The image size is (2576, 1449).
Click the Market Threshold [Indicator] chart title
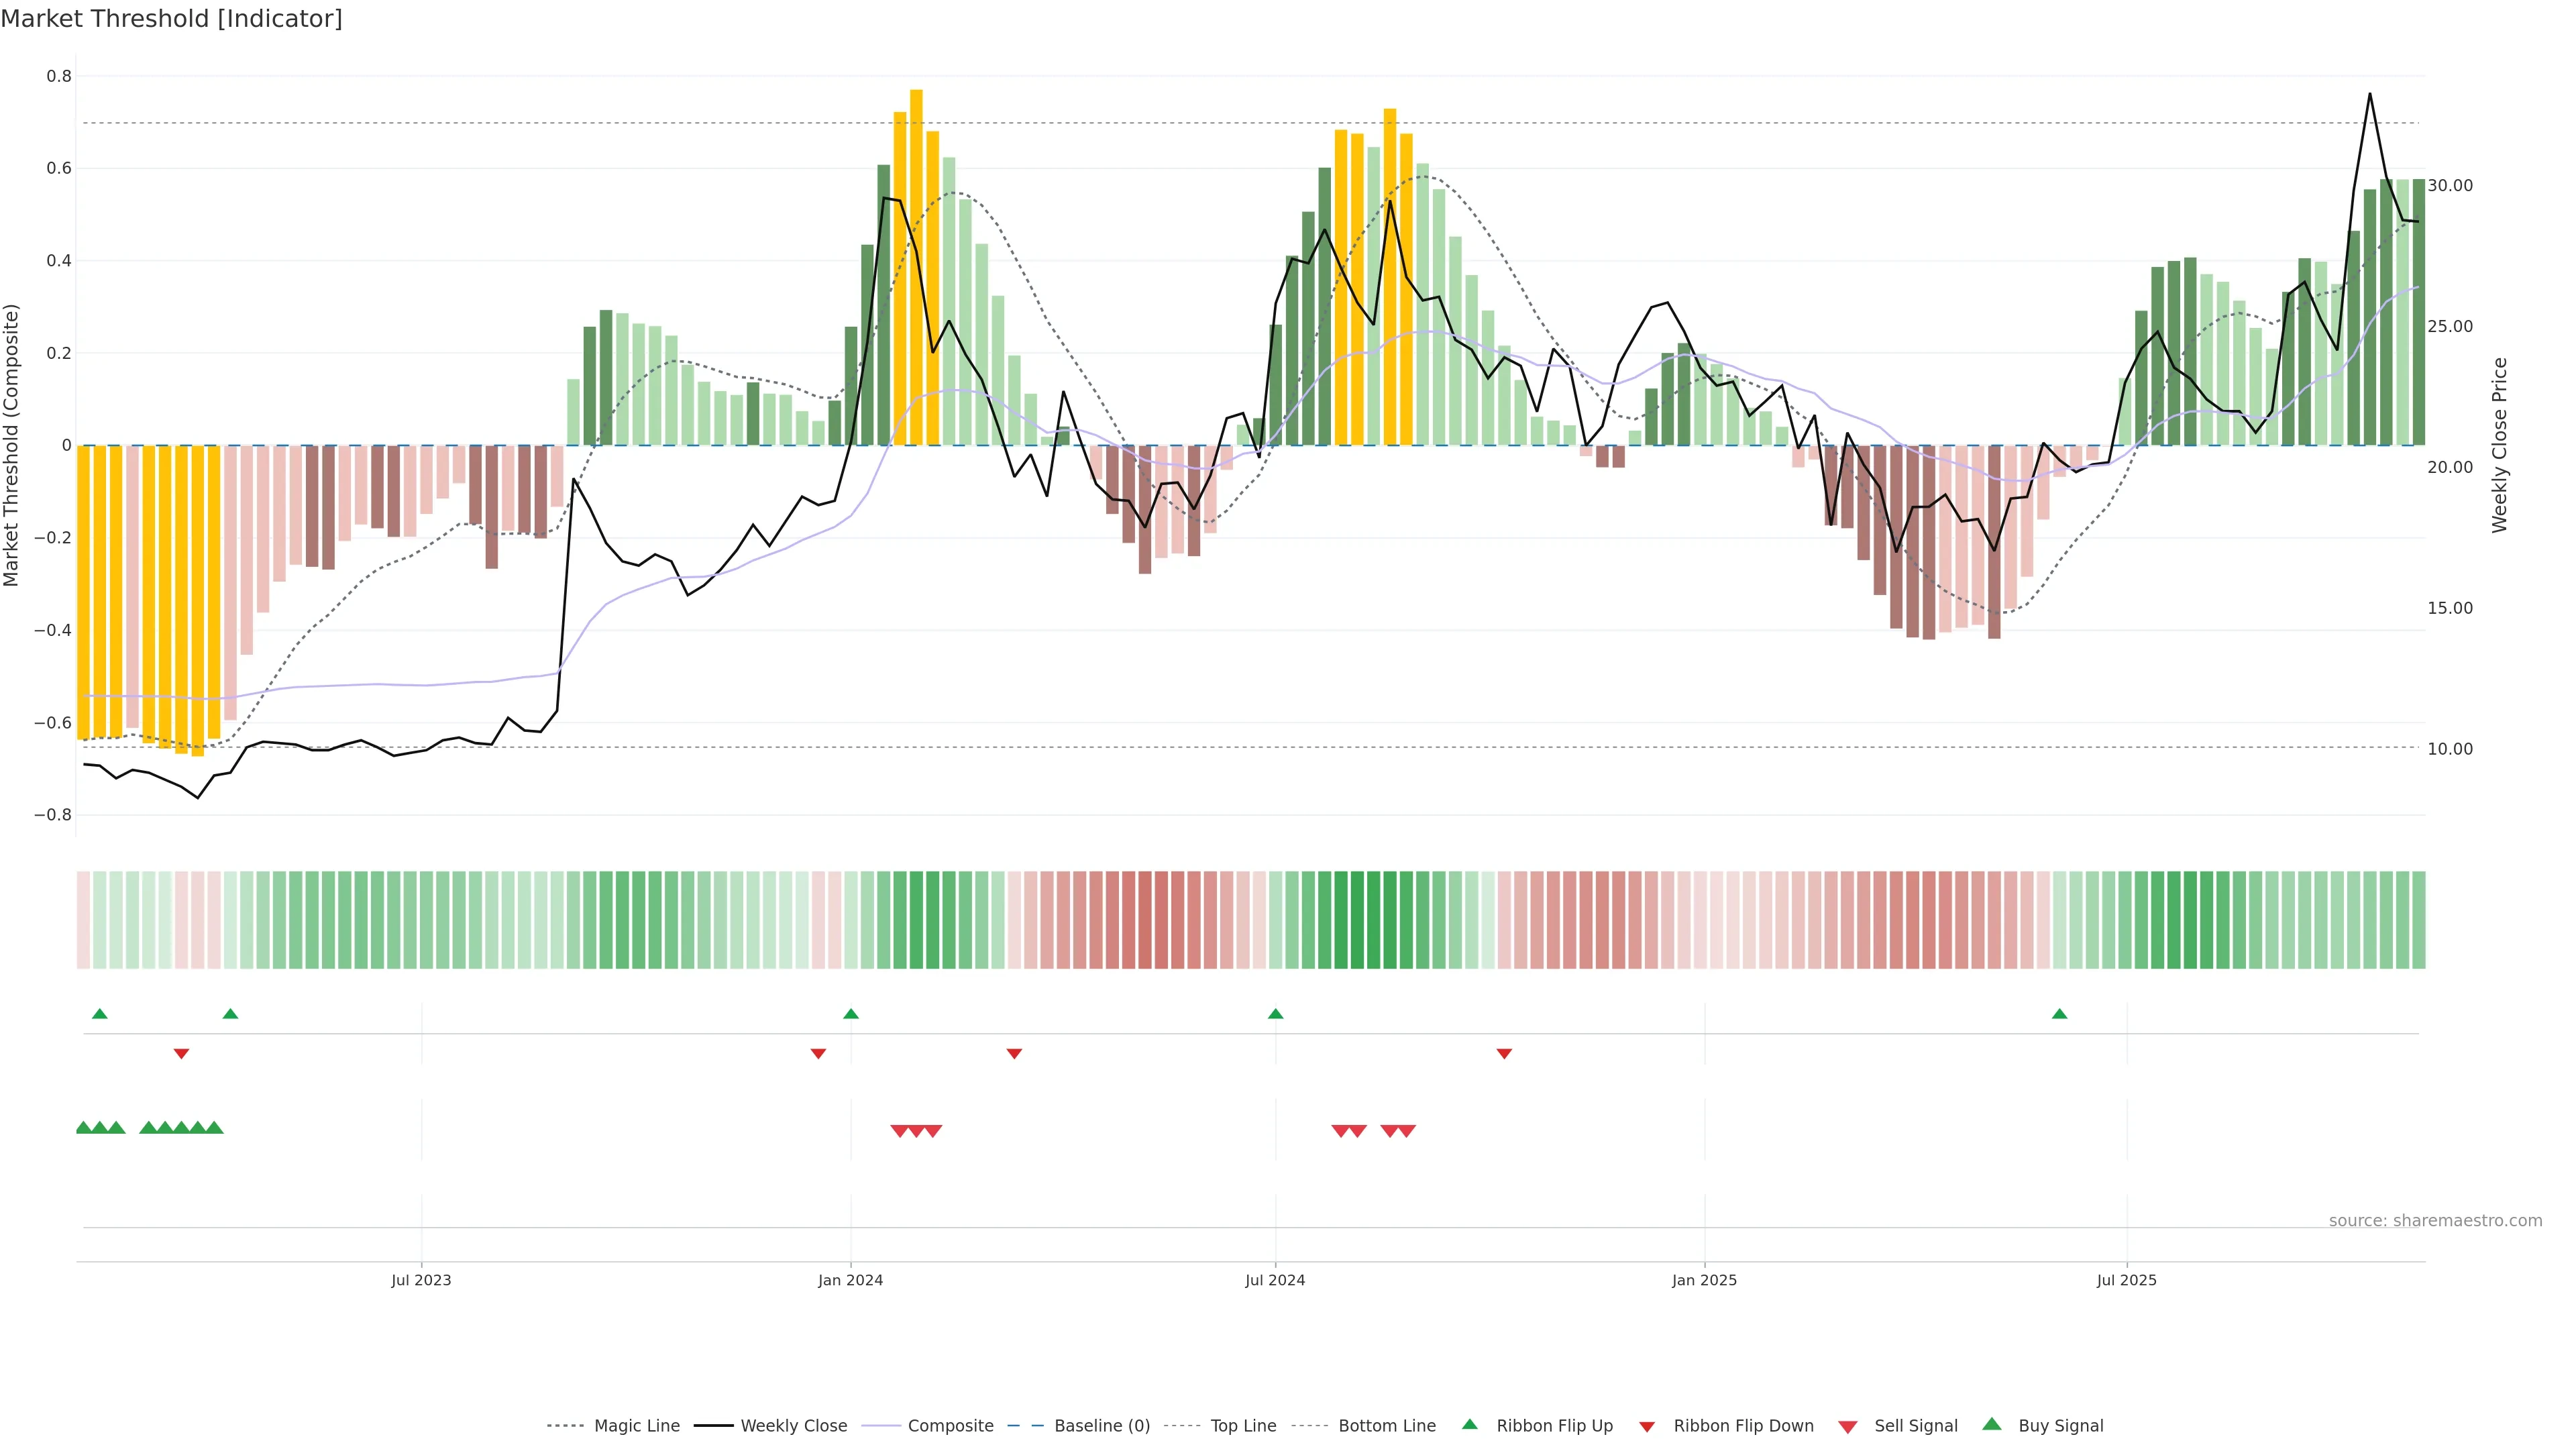[171, 19]
